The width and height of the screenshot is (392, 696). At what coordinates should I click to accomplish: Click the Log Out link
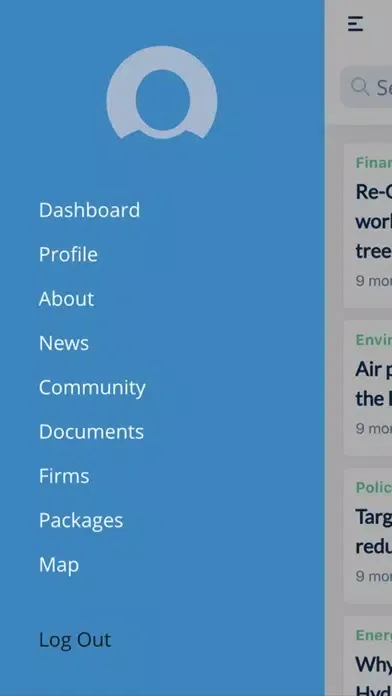(x=75, y=640)
